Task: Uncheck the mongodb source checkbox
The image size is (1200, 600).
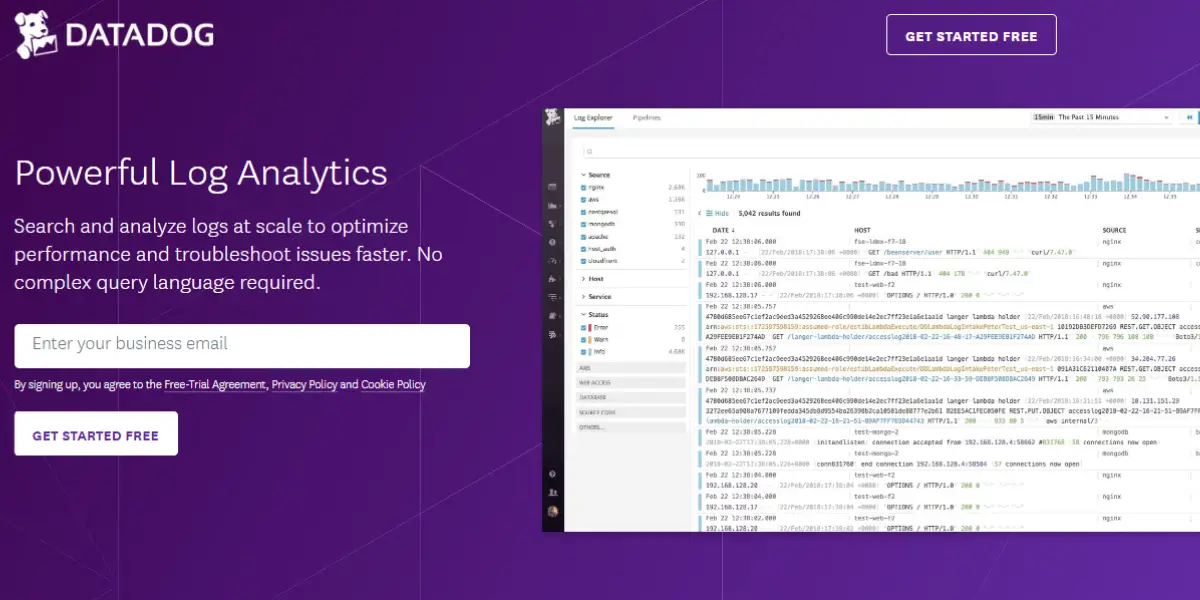Action: tap(584, 224)
